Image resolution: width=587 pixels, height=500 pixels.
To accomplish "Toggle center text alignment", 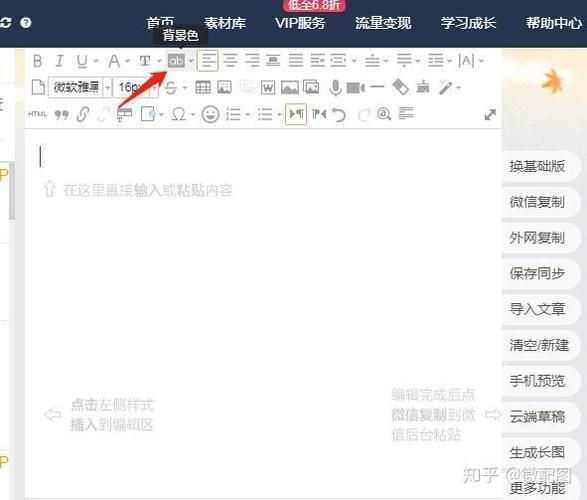I will [x=230, y=60].
